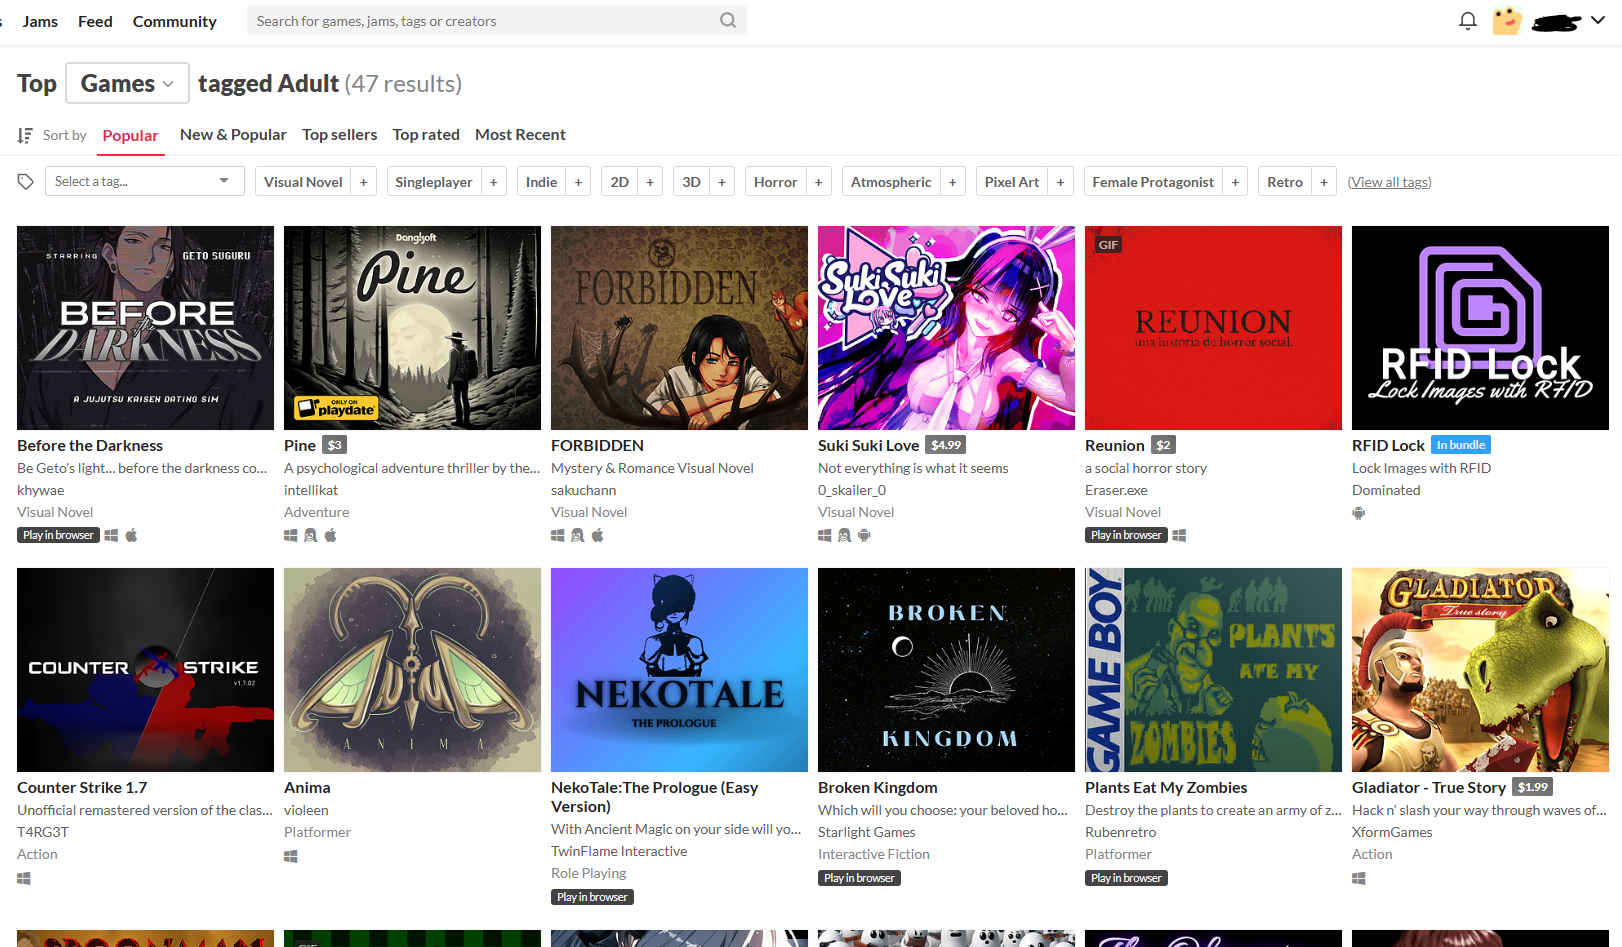Viewport: 1622px width, 947px height.
Task: Open the Suki Suki Love cover
Action: click(946, 328)
